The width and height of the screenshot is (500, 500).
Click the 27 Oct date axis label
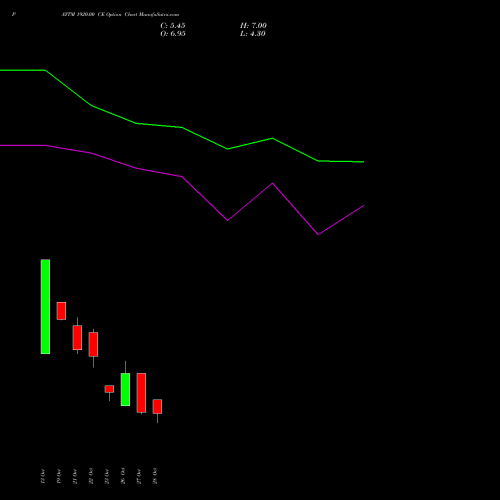click(139, 476)
